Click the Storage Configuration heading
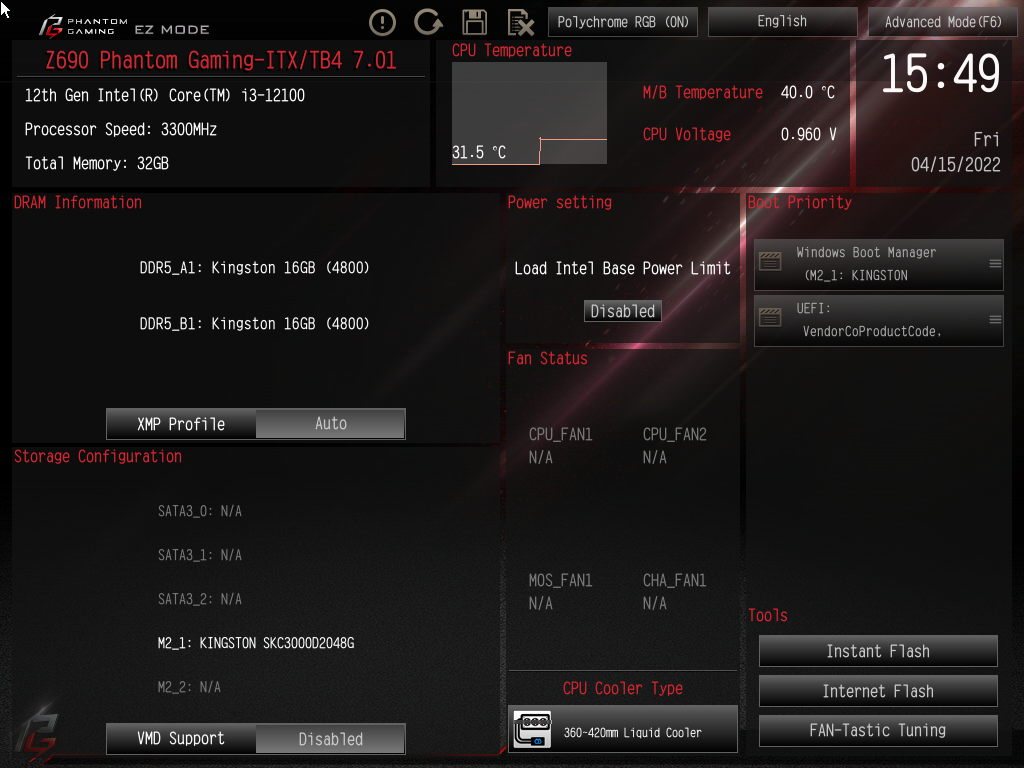 click(98, 456)
